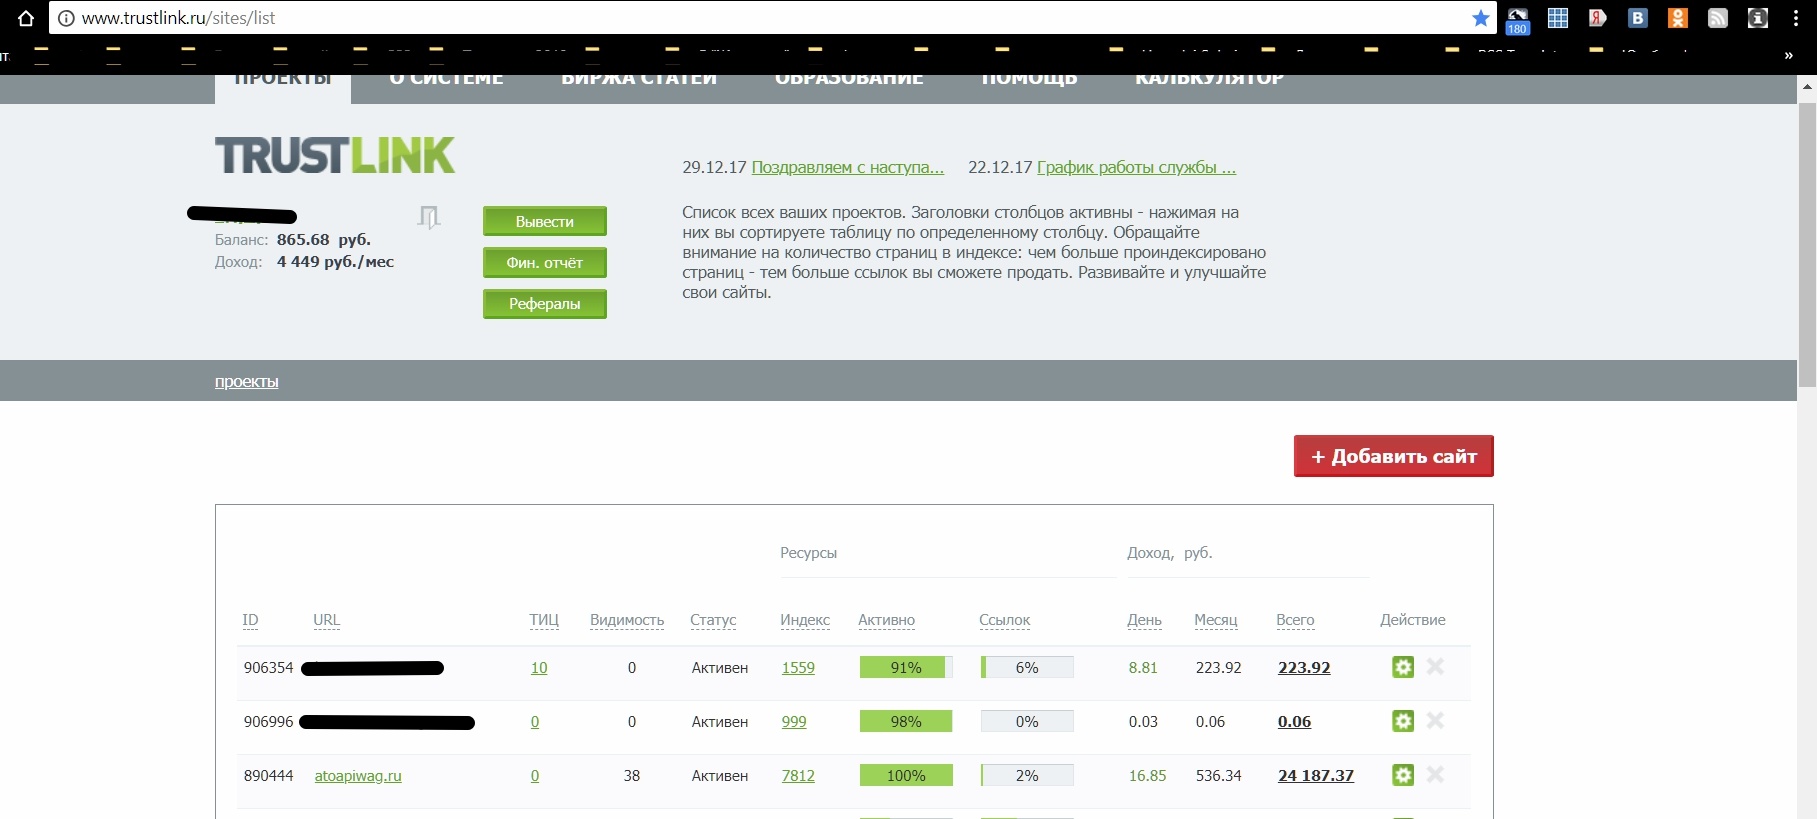
Task: Open index count 1559 link
Action: click(x=798, y=667)
